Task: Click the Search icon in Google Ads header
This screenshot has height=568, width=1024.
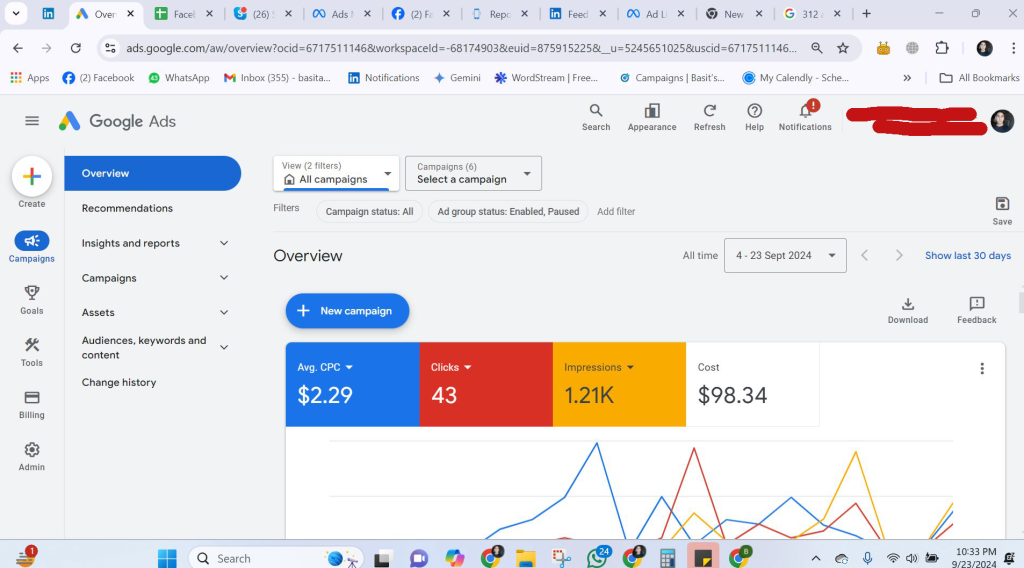Action: pos(596,112)
